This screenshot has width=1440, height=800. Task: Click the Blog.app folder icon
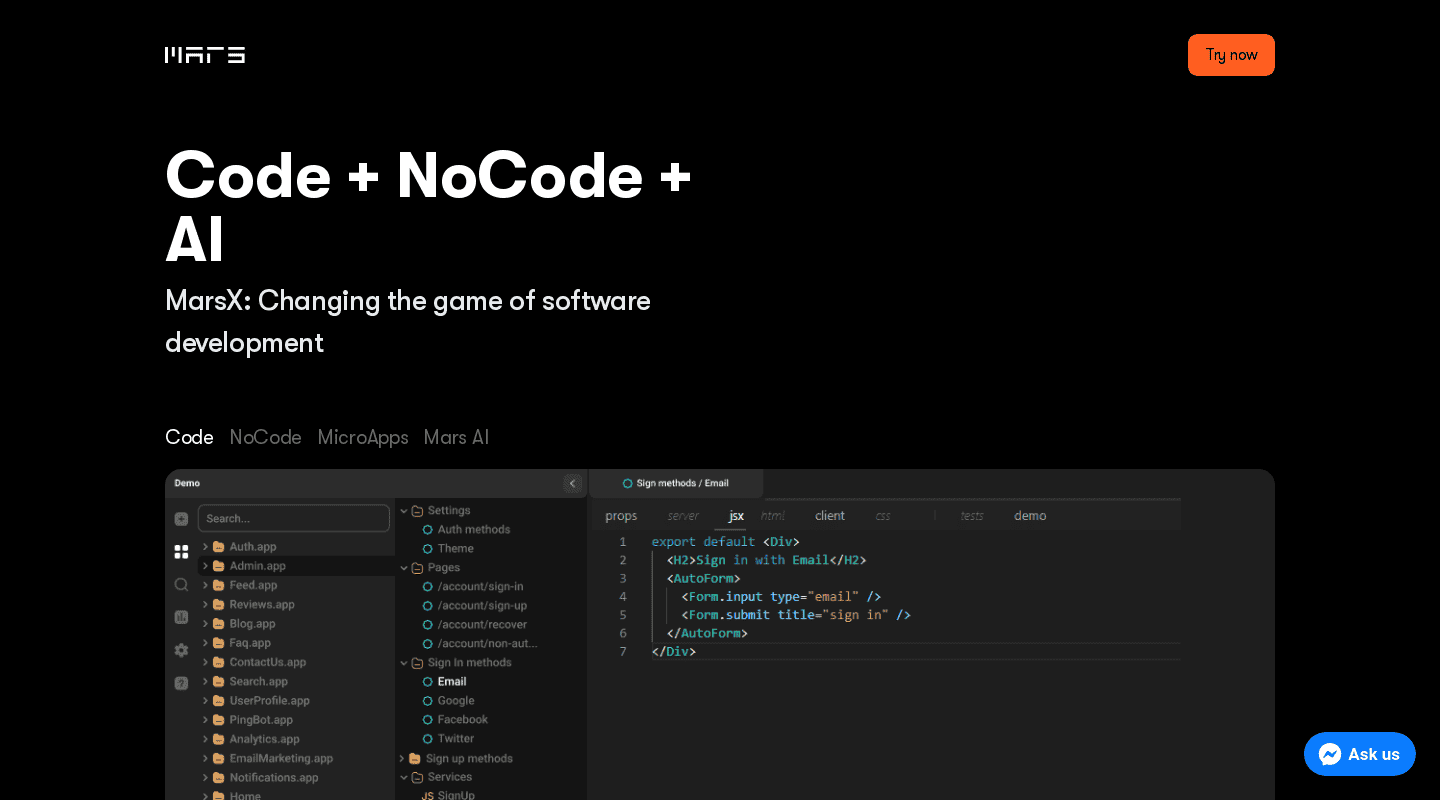(x=219, y=623)
